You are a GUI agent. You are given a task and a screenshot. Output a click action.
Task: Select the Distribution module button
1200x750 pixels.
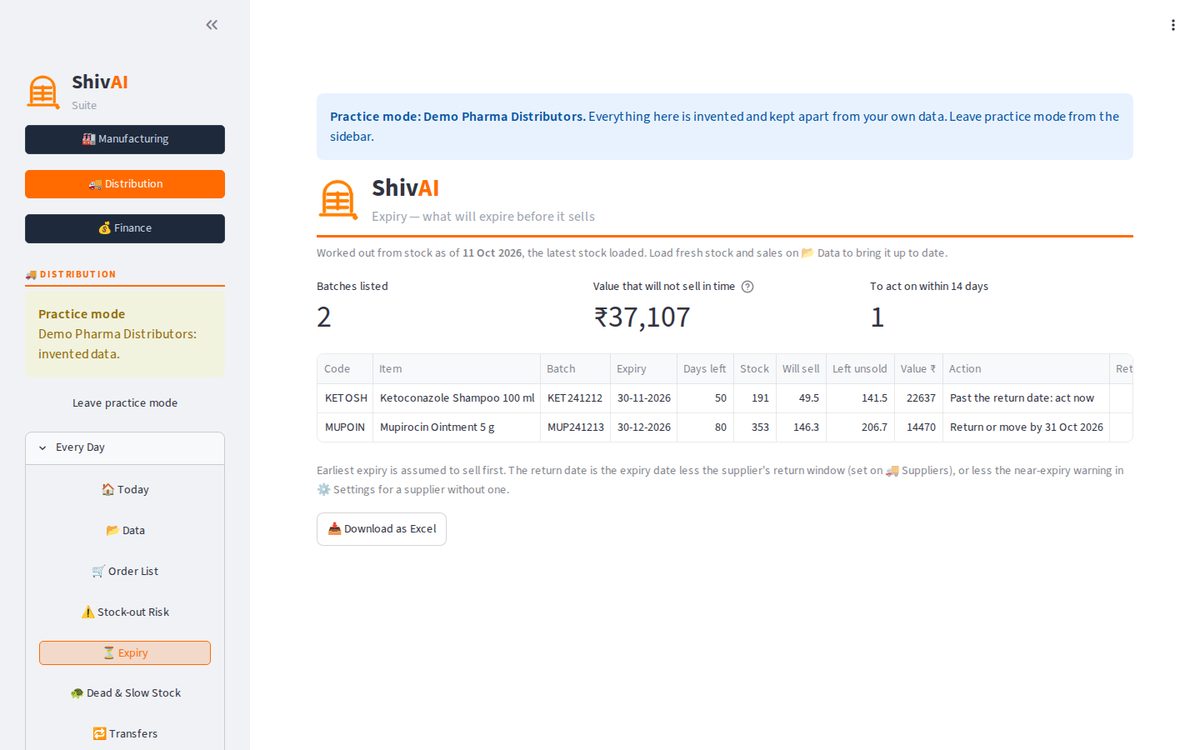tap(125, 184)
